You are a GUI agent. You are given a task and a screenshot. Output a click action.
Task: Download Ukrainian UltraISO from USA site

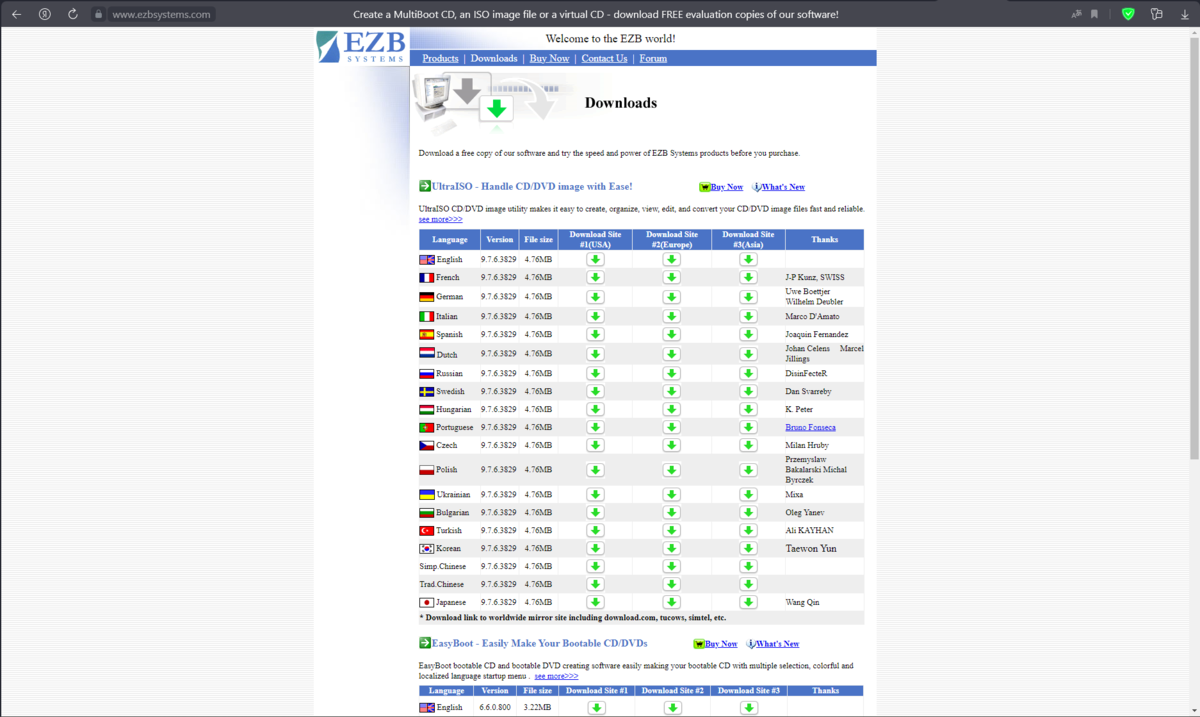coord(595,494)
